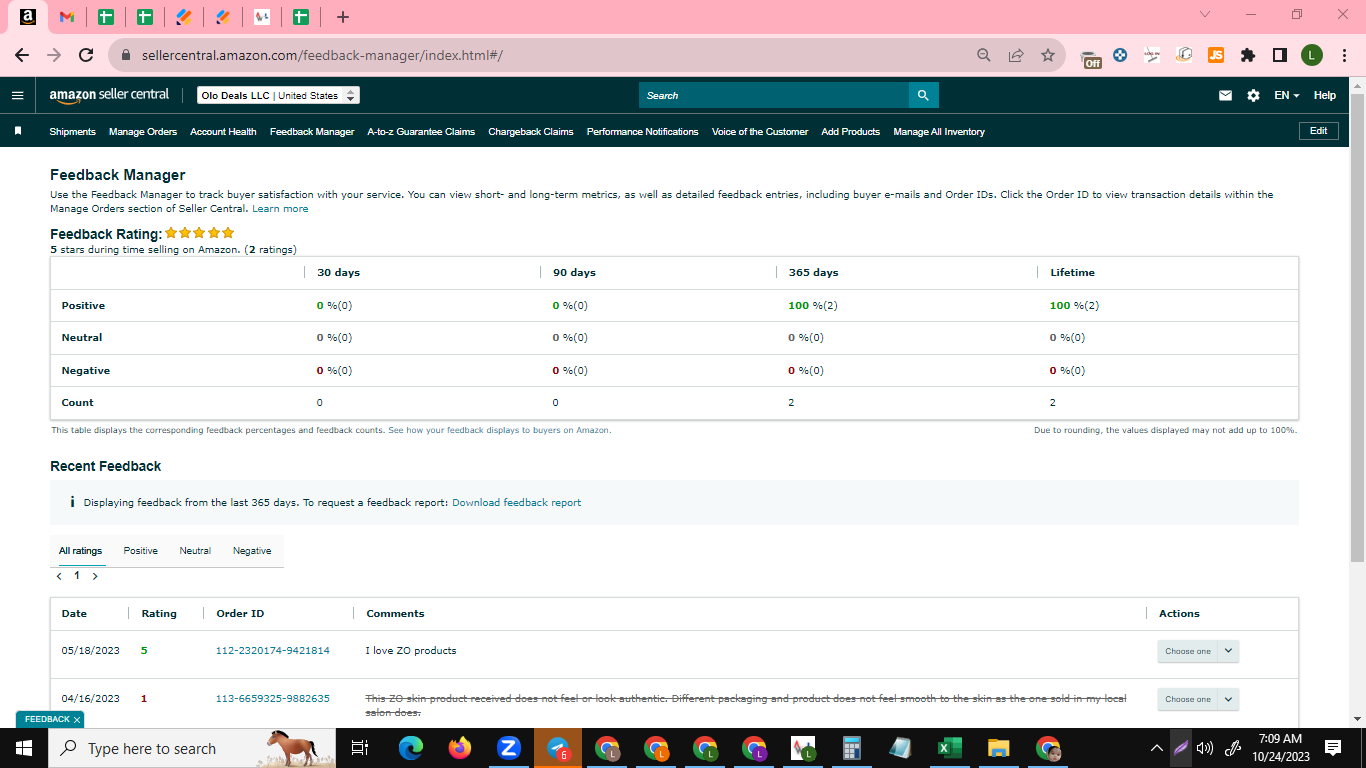Open Voice of the Customer
This screenshot has width=1366, height=768.
pos(760,131)
